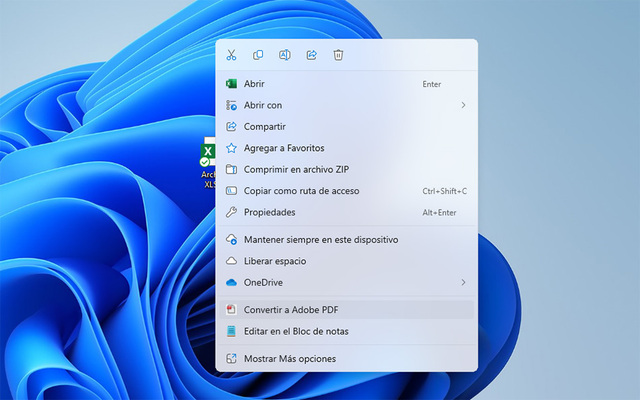The image size is (640, 400).
Task: Open Propiedades from the context menu
Action: [x=347, y=212]
